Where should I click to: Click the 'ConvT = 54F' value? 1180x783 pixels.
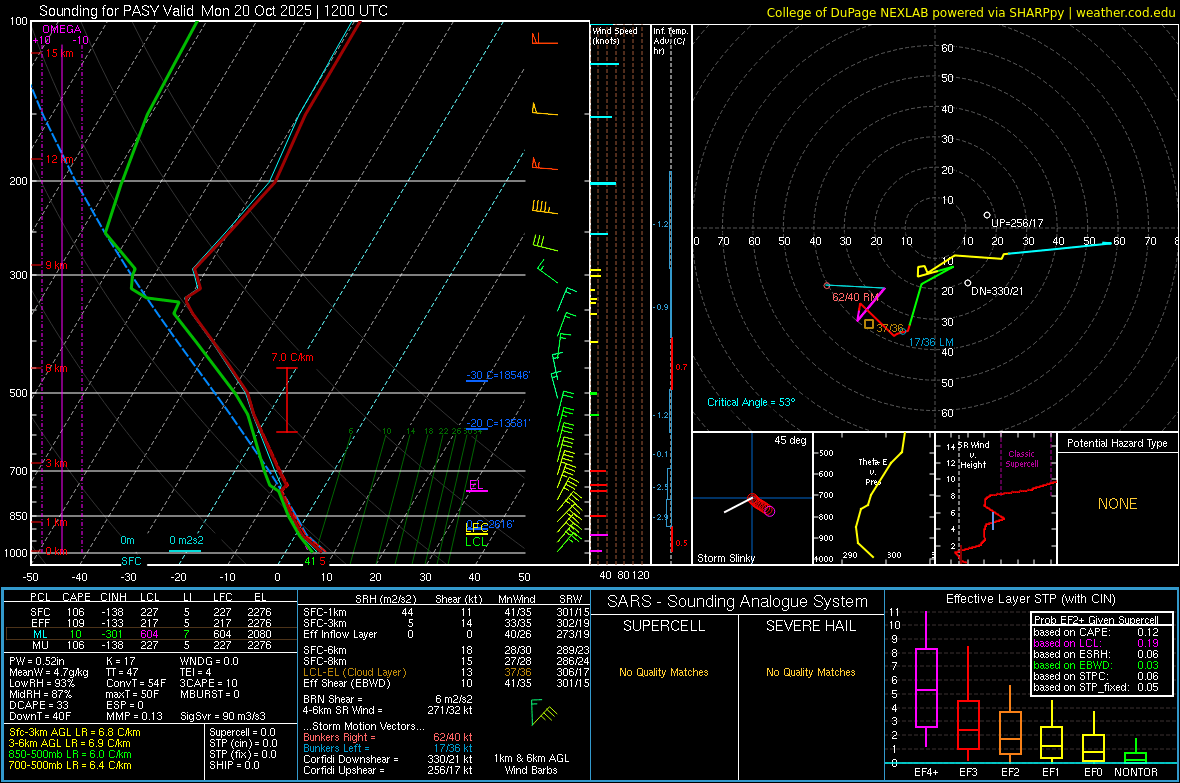click(x=136, y=683)
